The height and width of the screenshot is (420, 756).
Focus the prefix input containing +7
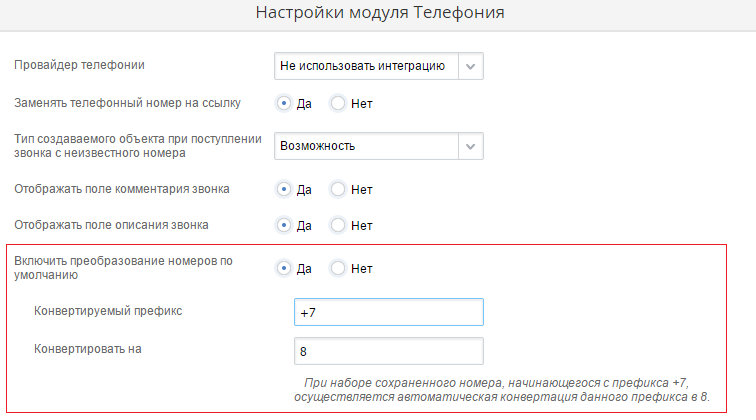389,312
